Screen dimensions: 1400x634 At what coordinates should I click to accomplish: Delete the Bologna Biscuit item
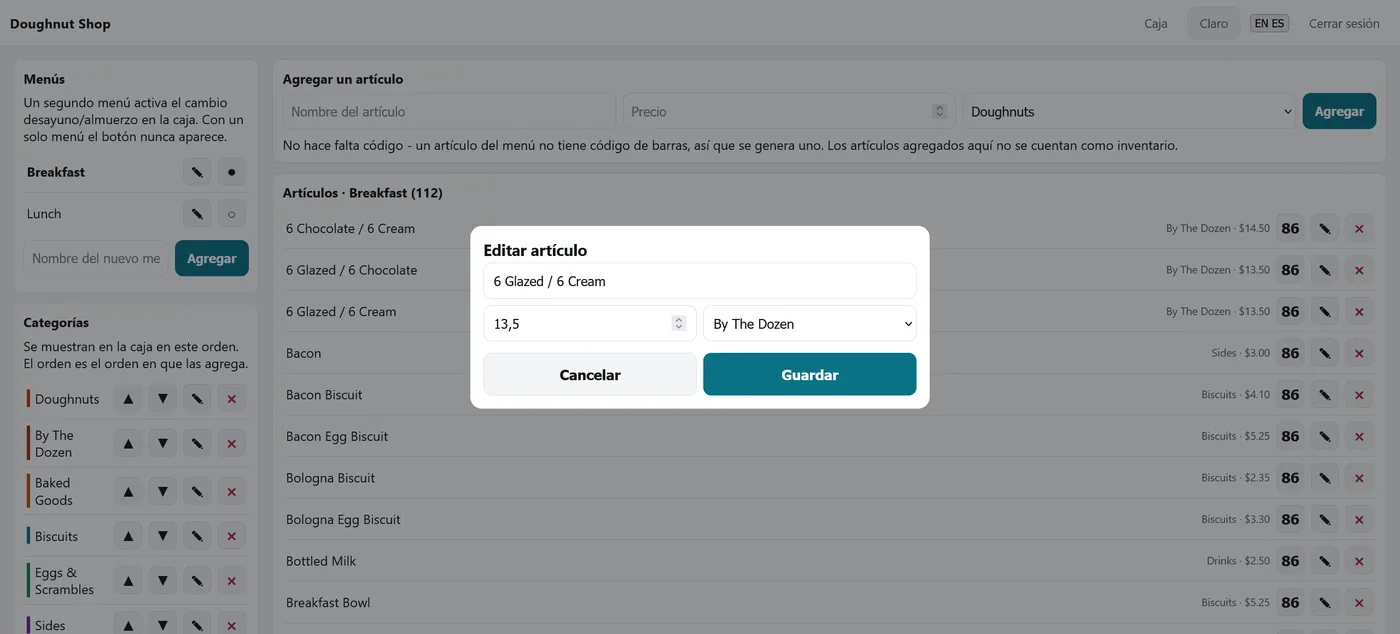(1359, 478)
